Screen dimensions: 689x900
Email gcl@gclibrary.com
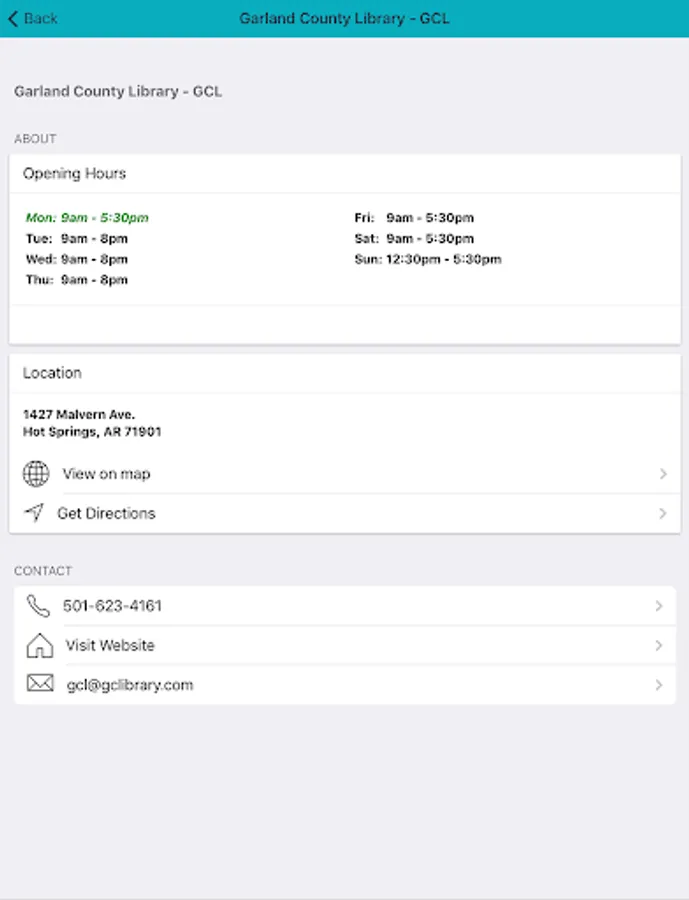coord(130,685)
